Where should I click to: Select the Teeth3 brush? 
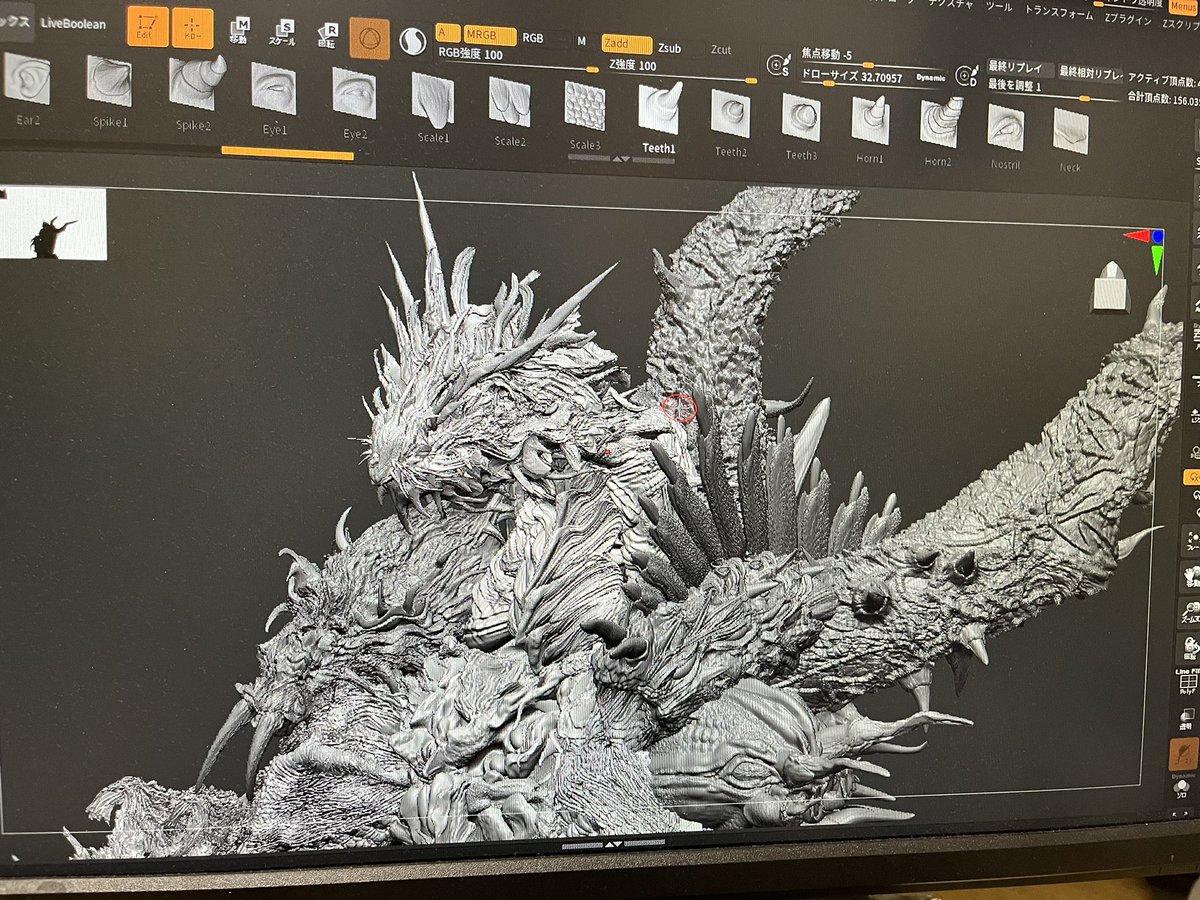pos(801,117)
